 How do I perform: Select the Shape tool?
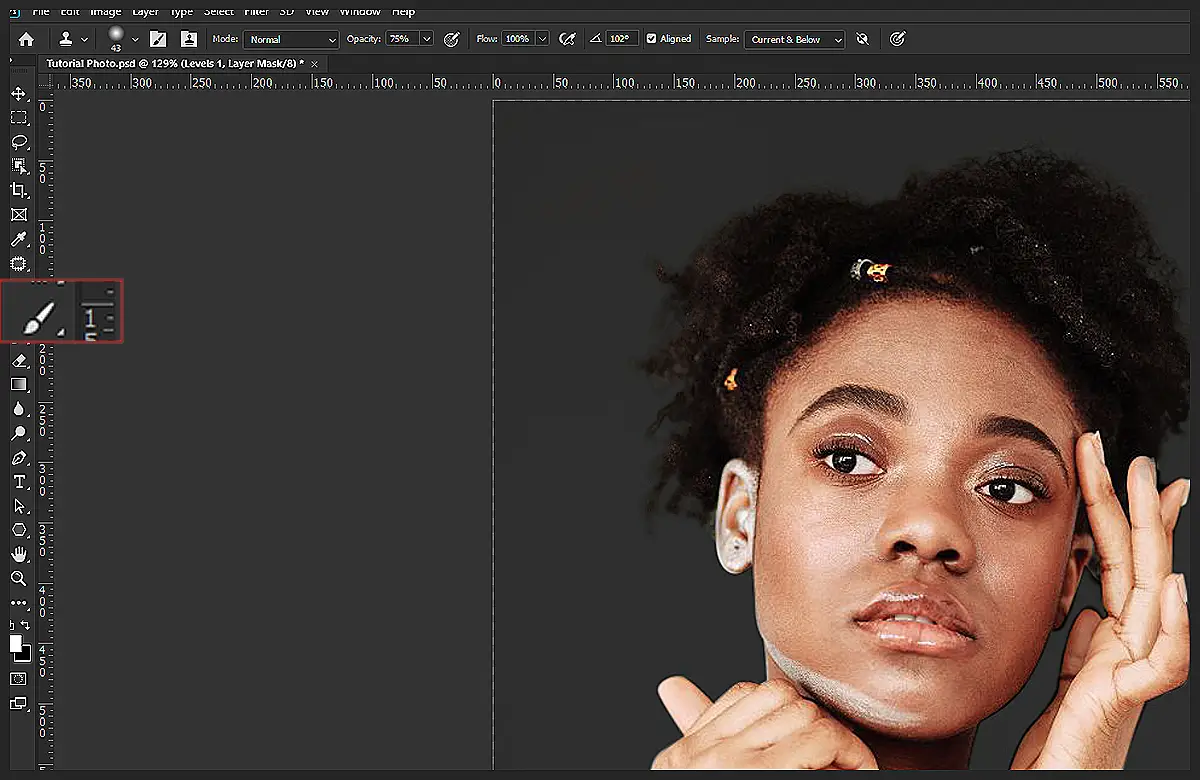point(18,530)
